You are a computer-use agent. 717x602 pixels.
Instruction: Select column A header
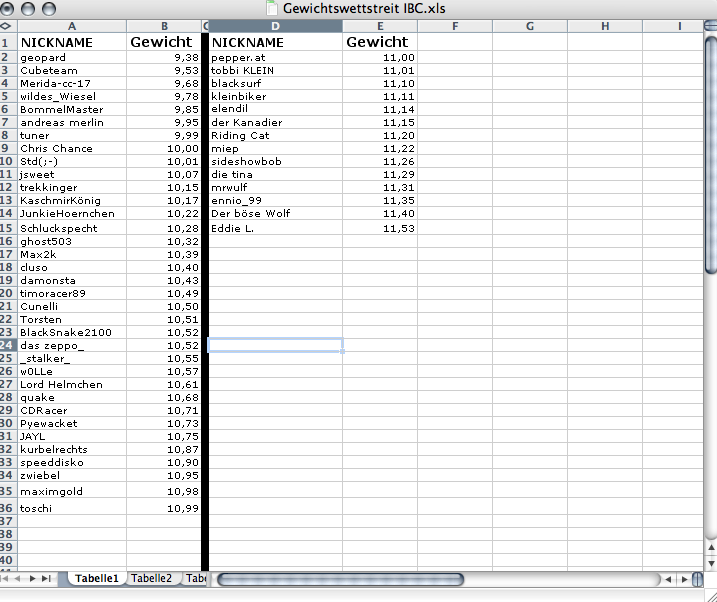click(70, 25)
